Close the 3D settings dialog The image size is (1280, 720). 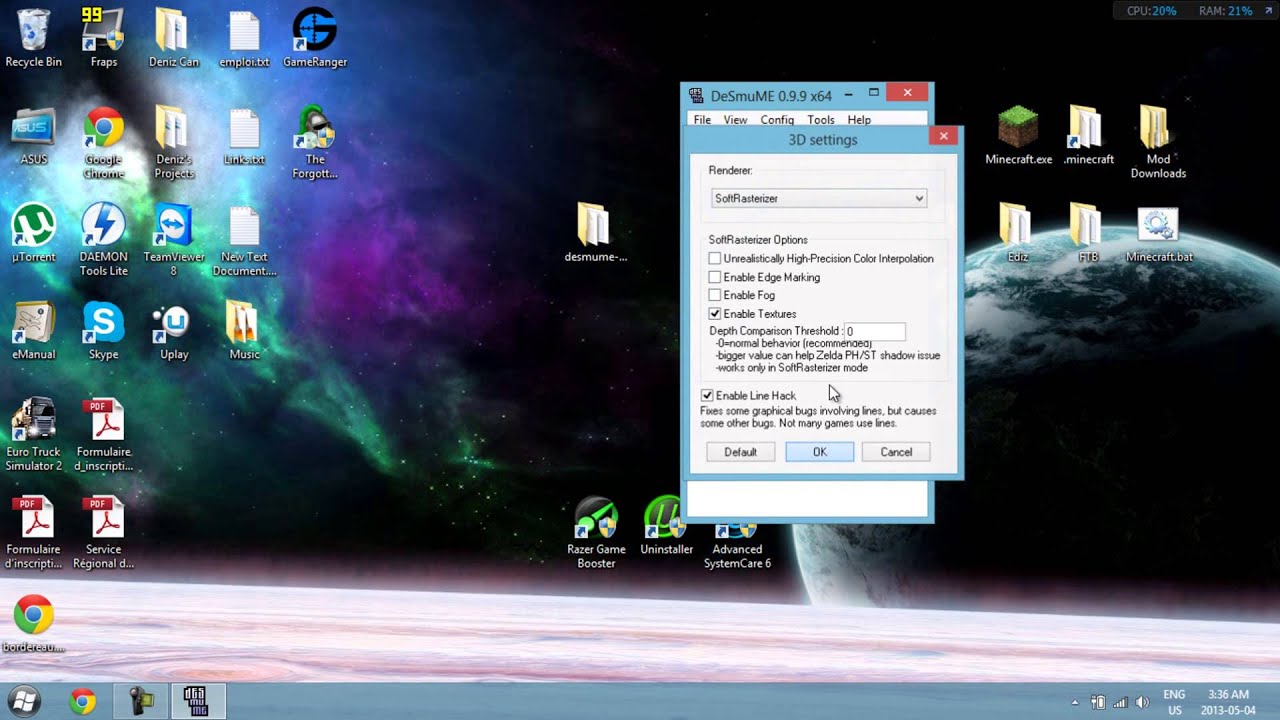943,136
